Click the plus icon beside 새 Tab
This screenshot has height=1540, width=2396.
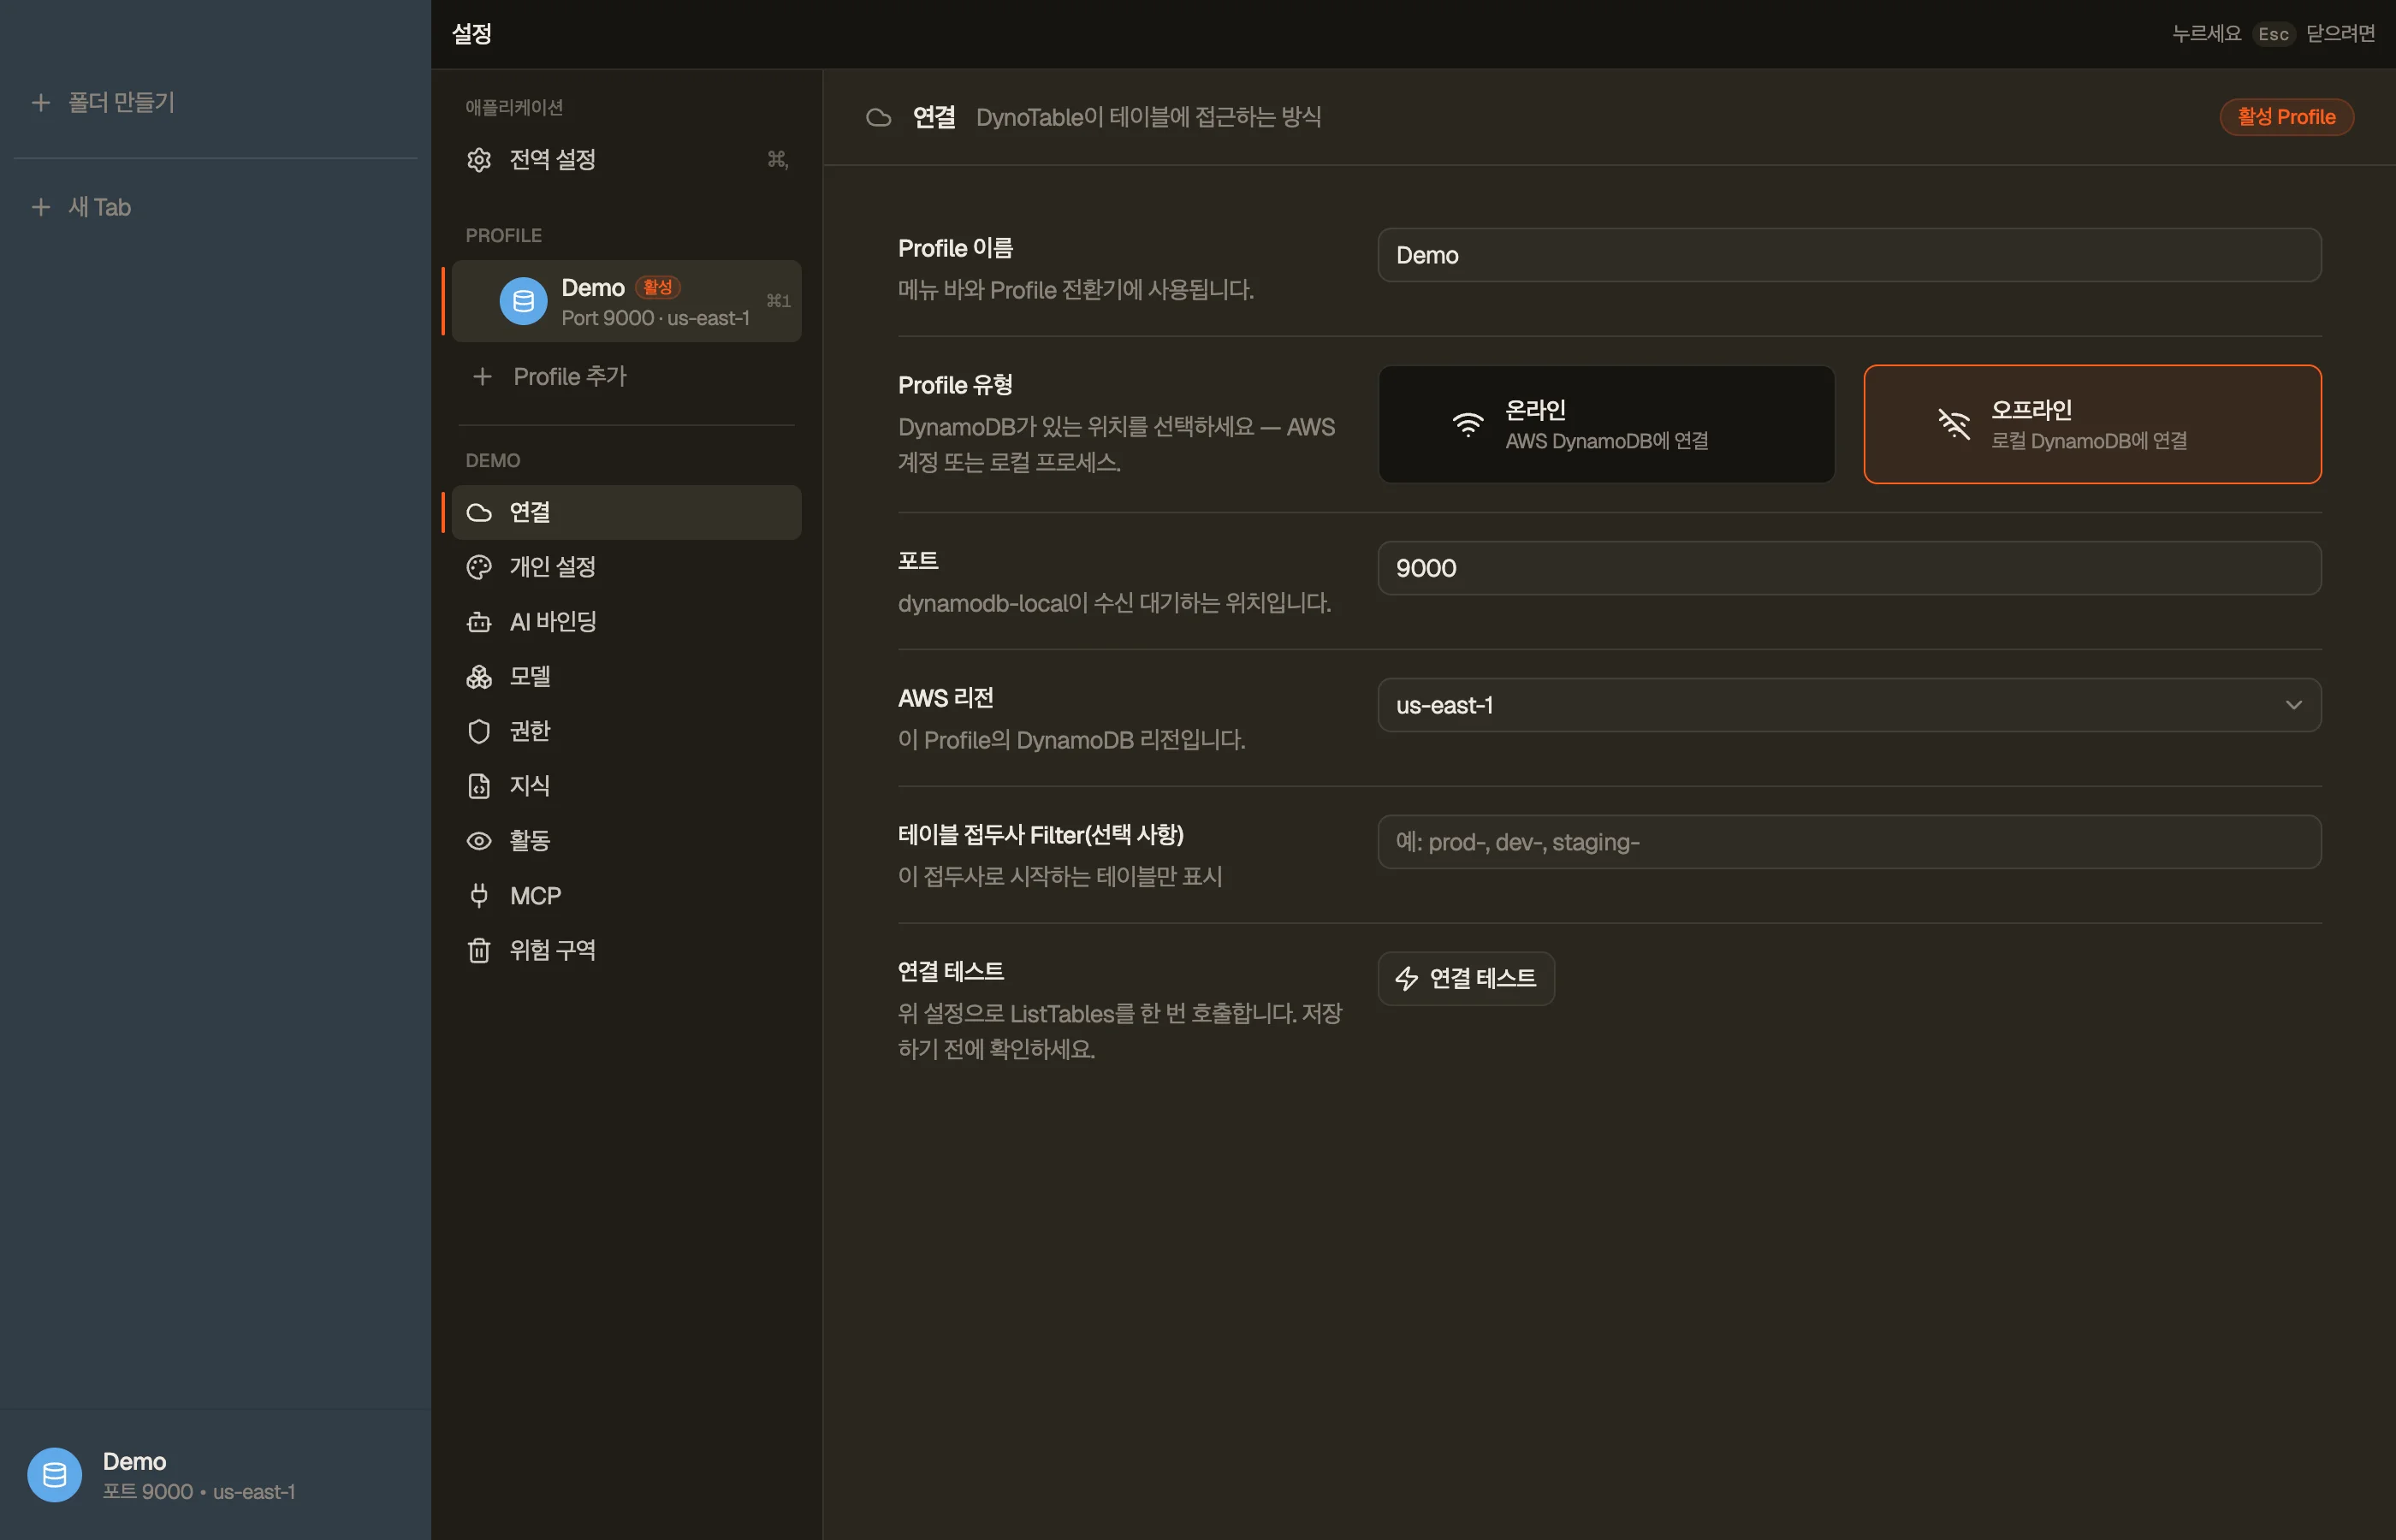41,207
